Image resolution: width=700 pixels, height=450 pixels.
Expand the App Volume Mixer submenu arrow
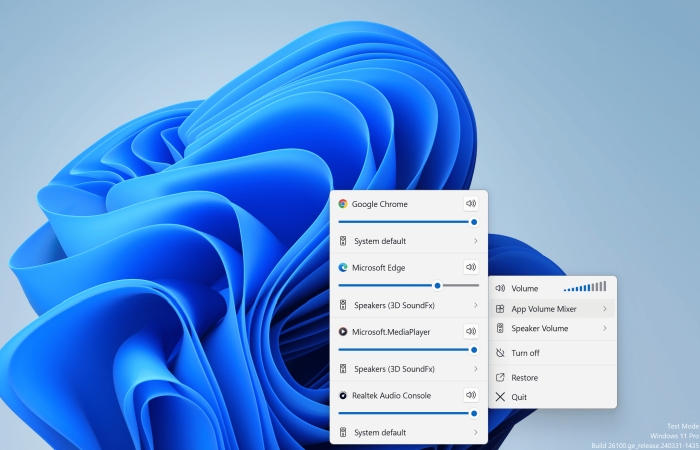point(605,308)
